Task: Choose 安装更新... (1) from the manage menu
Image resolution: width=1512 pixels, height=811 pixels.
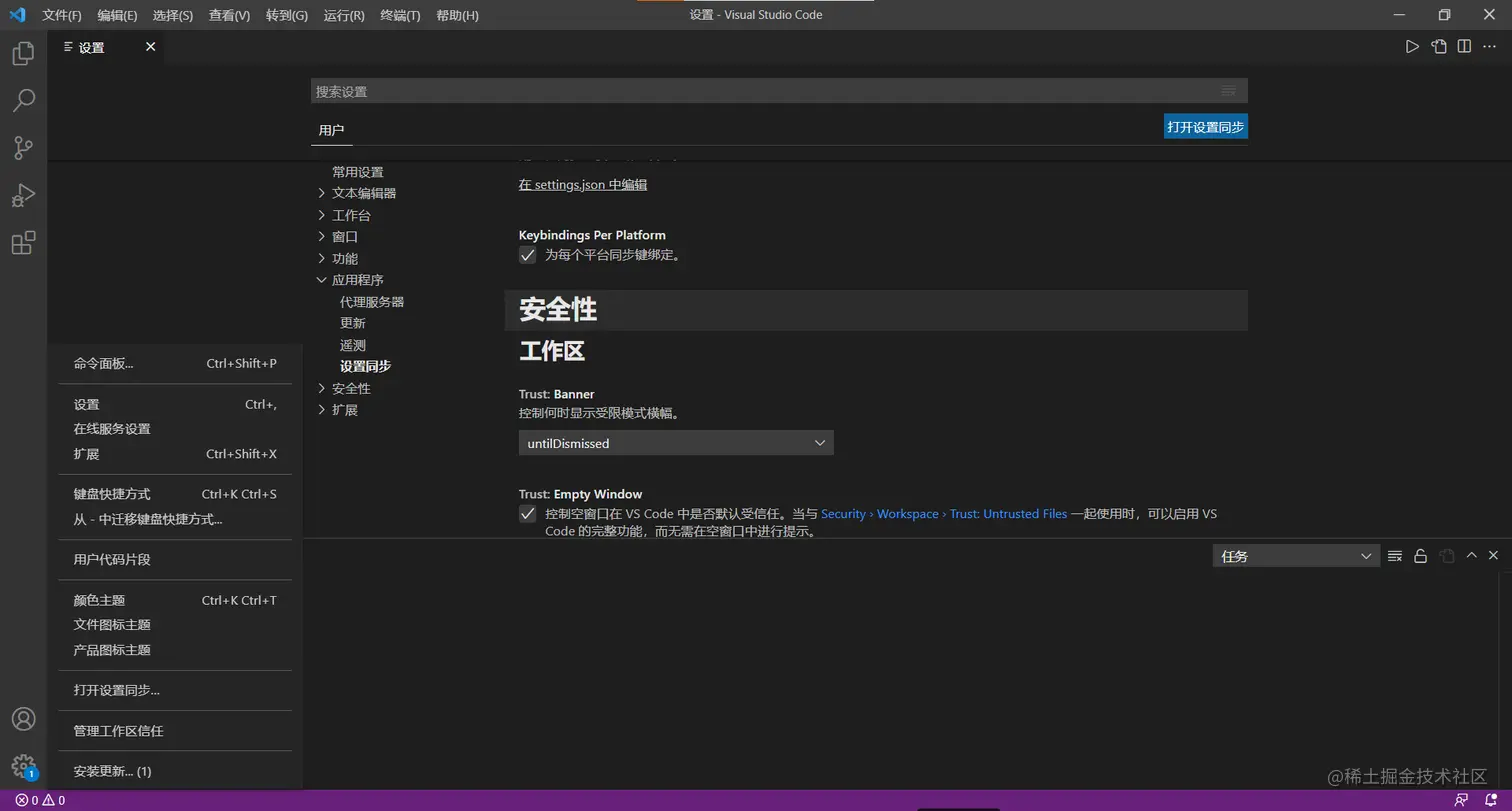Action: (x=175, y=771)
